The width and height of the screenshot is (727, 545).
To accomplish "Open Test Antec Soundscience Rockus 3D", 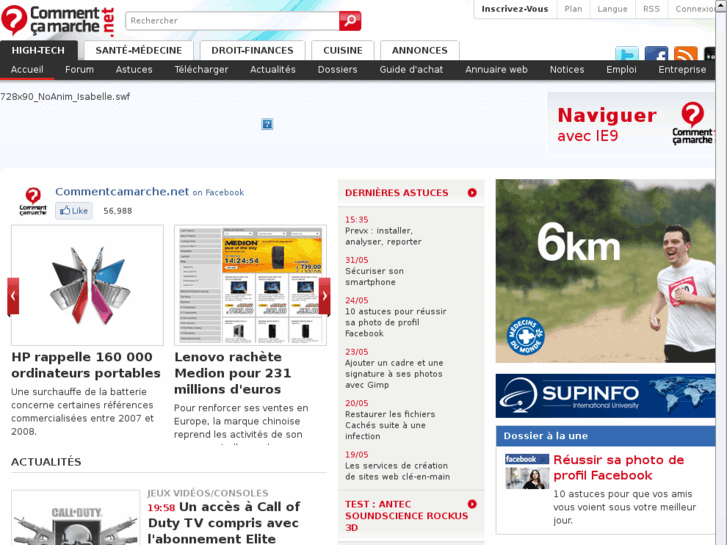I will point(406,516).
